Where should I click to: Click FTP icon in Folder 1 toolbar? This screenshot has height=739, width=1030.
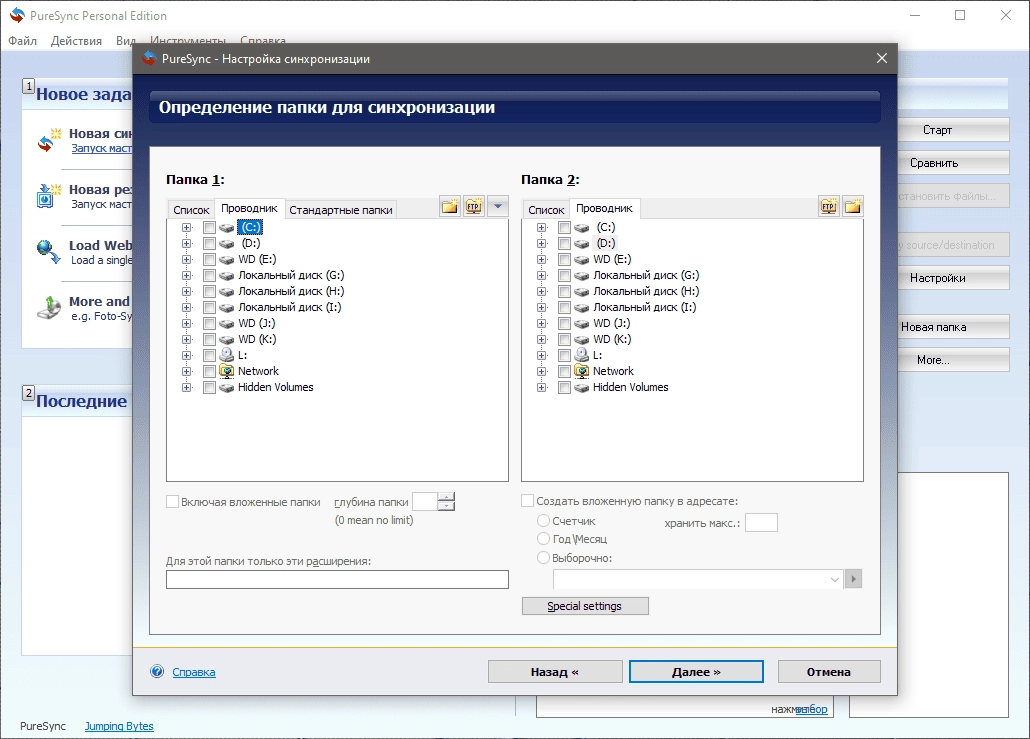point(474,206)
